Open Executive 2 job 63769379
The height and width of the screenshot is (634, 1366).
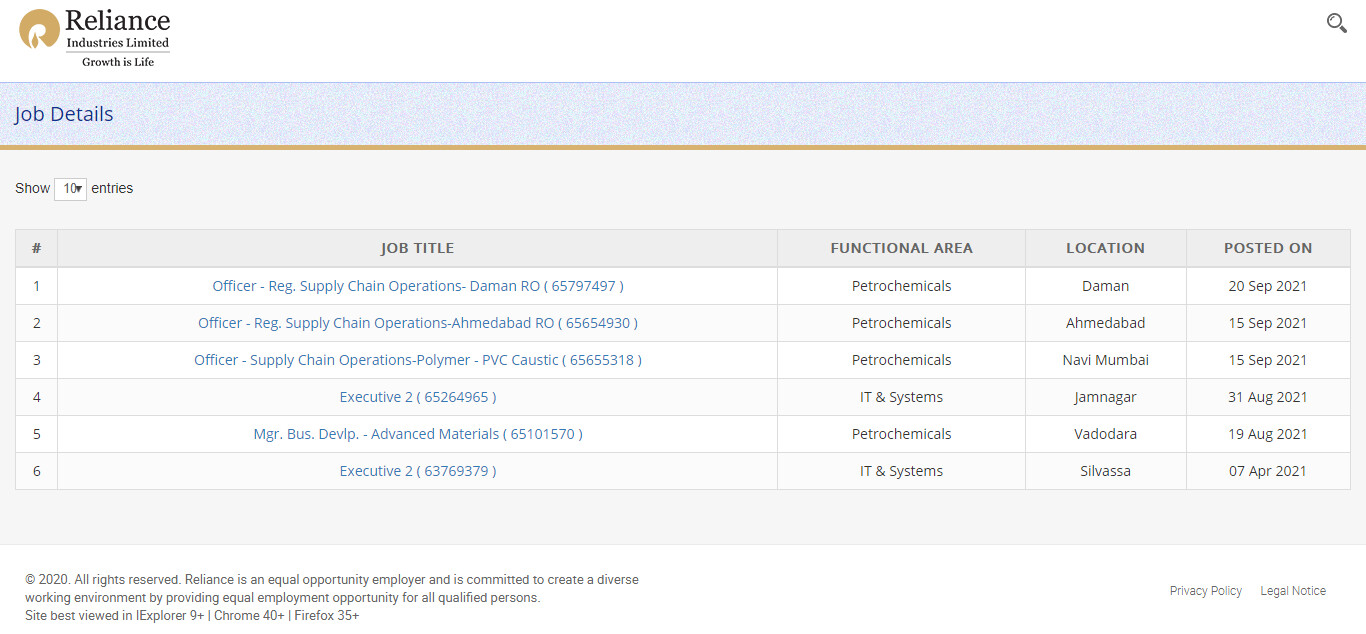coord(417,471)
